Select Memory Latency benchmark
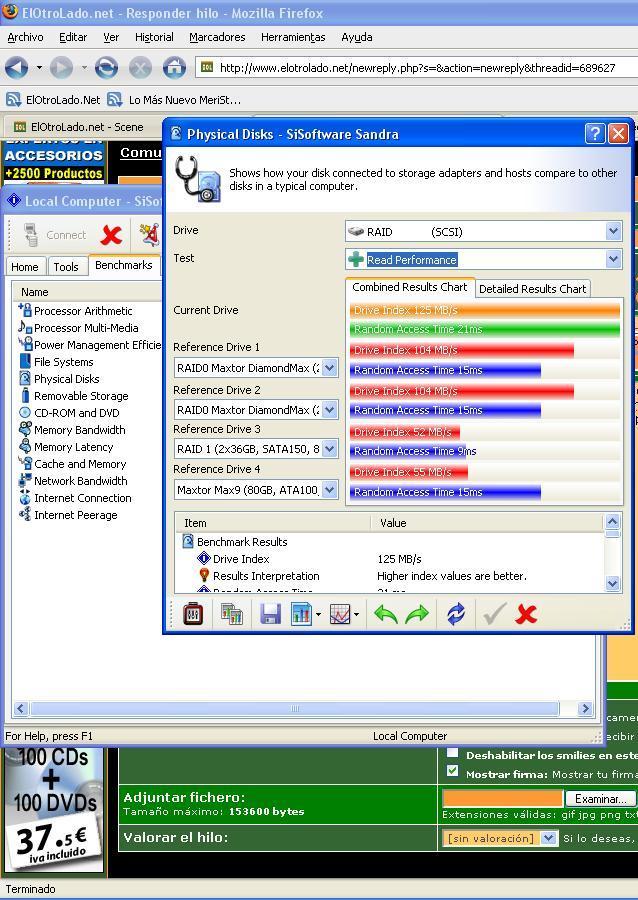 coord(73,447)
